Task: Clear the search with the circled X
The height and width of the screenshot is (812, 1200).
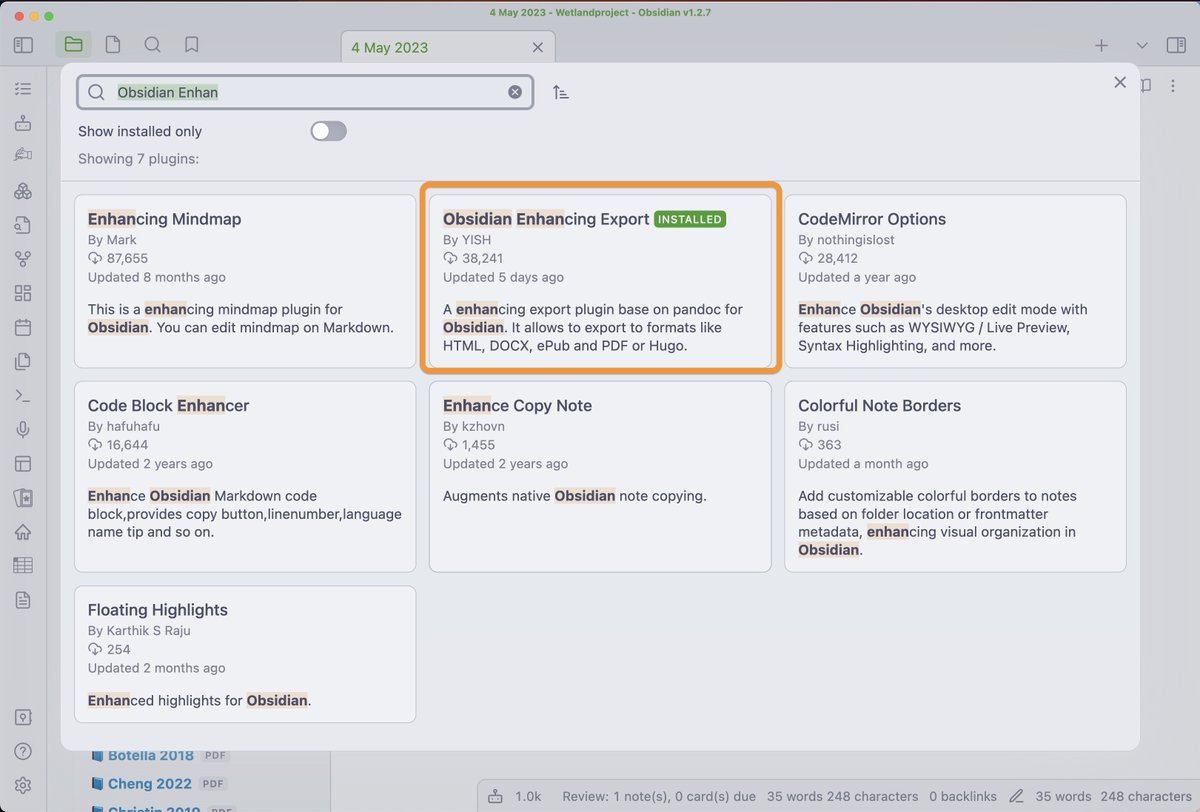Action: coord(515,91)
